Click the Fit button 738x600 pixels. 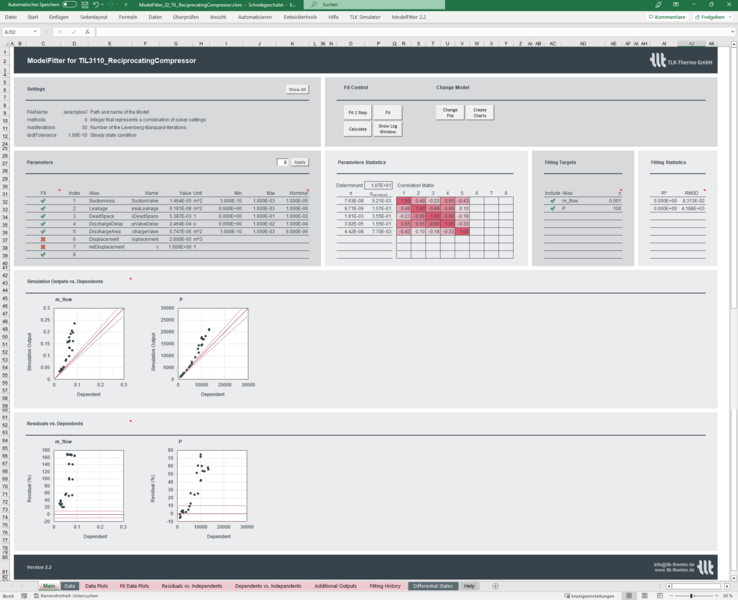tap(388, 112)
